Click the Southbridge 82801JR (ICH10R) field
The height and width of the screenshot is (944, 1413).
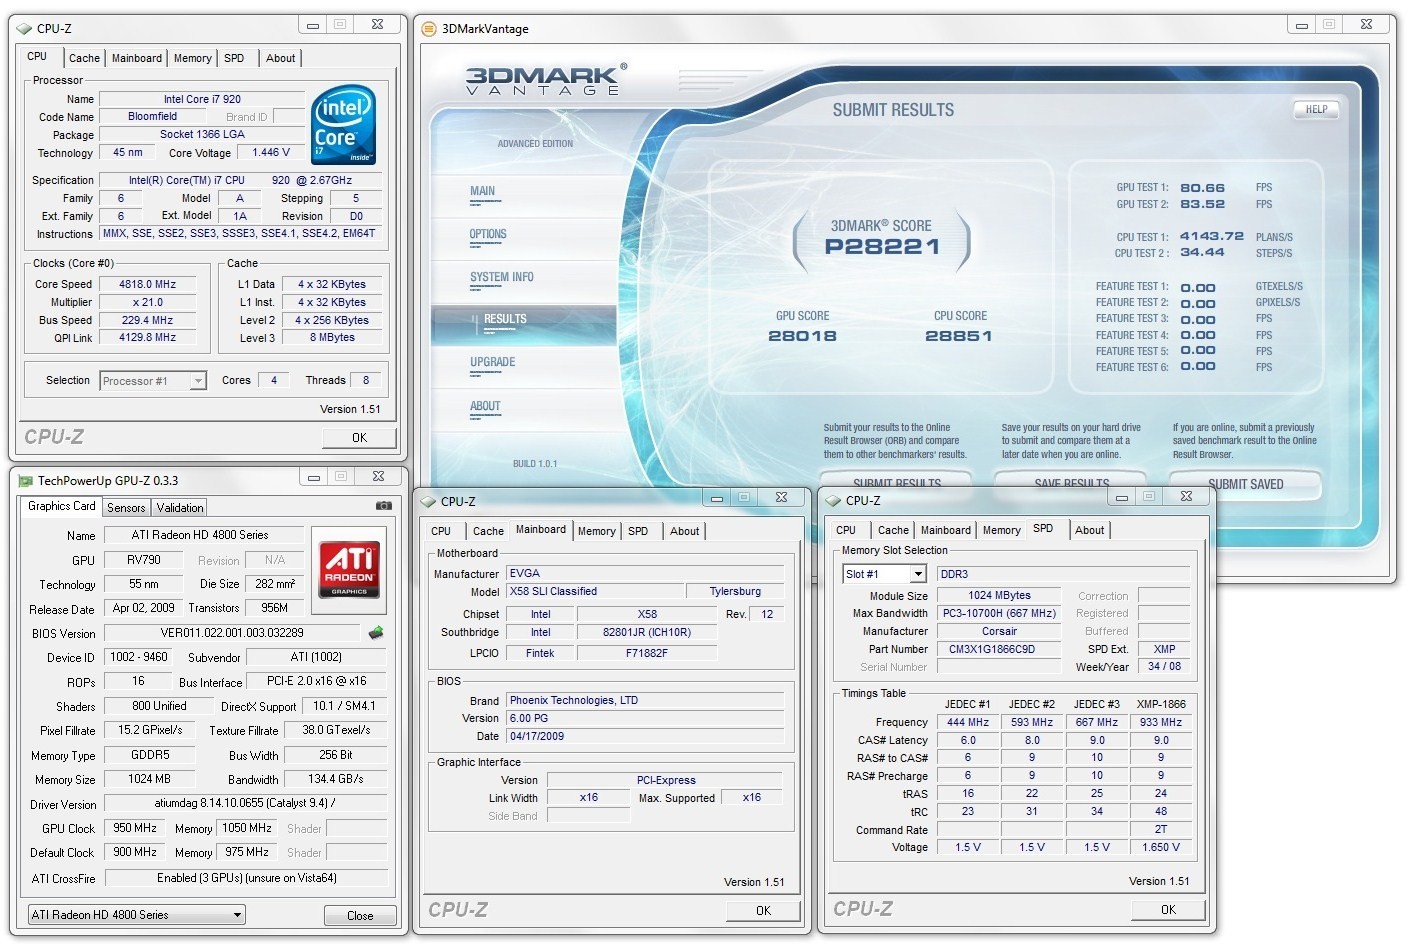point(647,632)
